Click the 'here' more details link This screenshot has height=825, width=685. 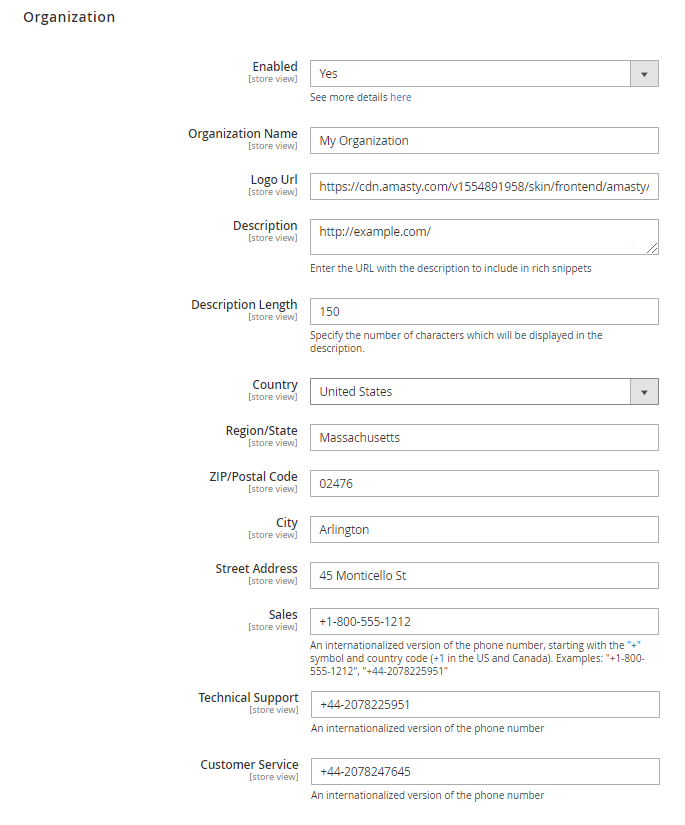point(400,98)
